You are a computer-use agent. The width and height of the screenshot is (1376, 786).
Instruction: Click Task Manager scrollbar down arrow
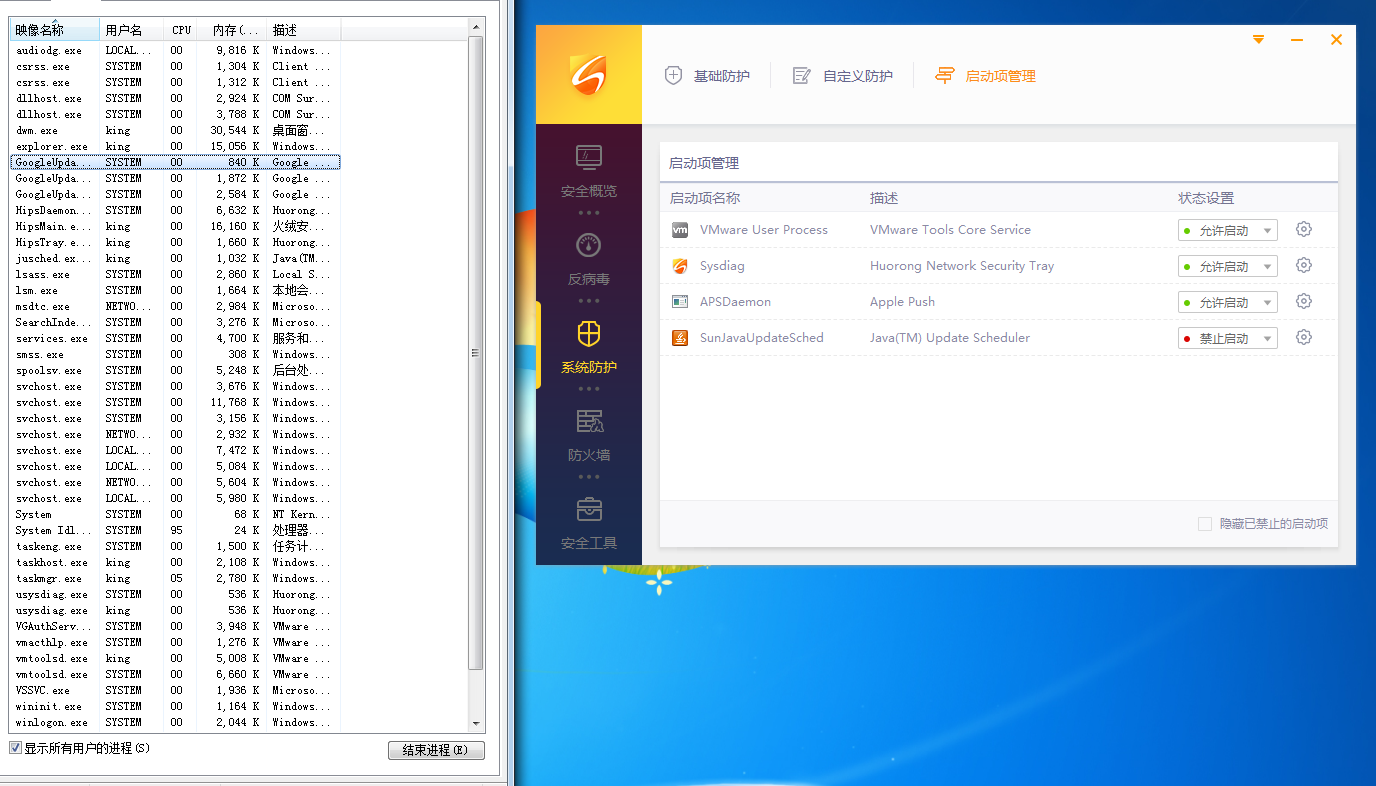[477, 722]
